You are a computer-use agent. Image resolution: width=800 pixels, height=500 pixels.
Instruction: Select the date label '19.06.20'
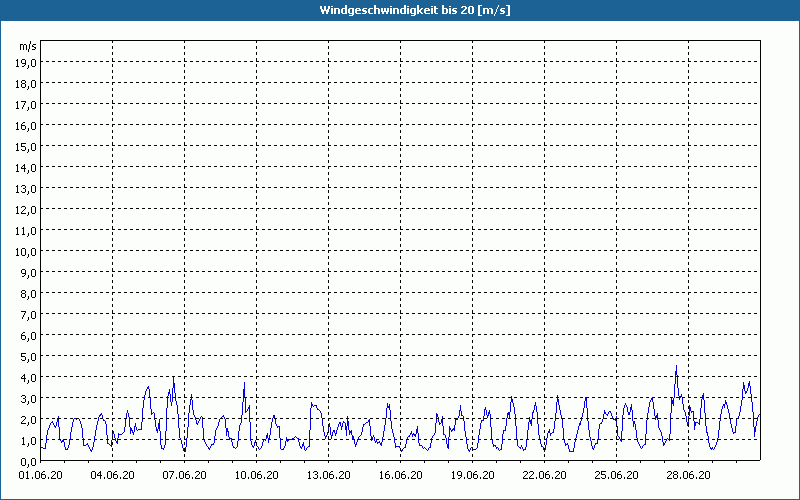(472, 475)
